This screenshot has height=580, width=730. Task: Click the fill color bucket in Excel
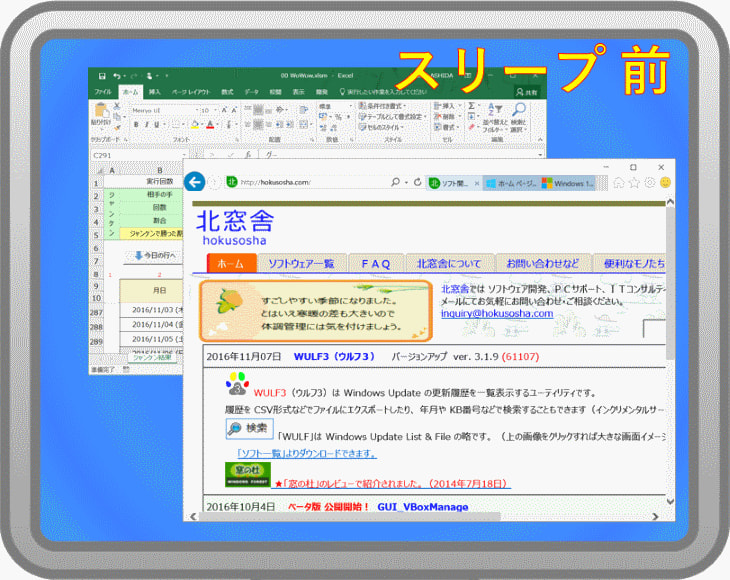195,124
